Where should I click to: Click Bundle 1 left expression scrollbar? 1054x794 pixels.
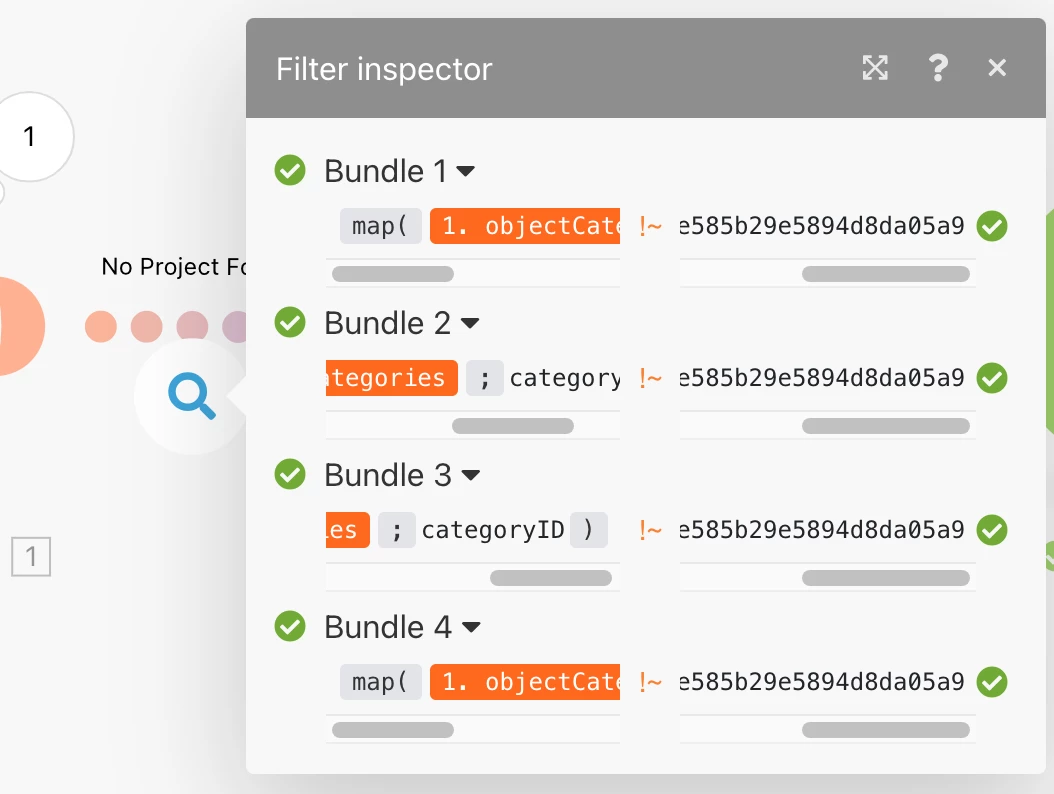click(392, 274)
